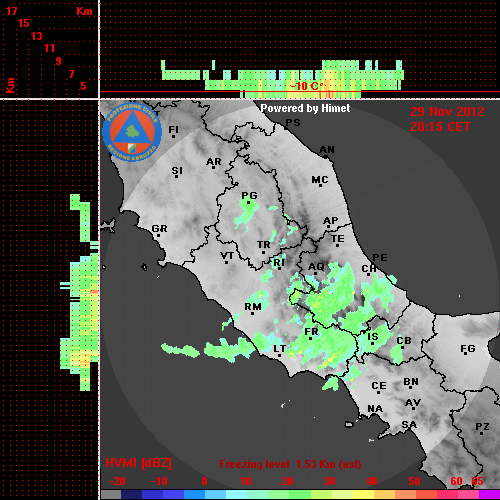Screen dimensions: 500x500
Task: Click the RM city marker
Action: (x=253, y=308)
